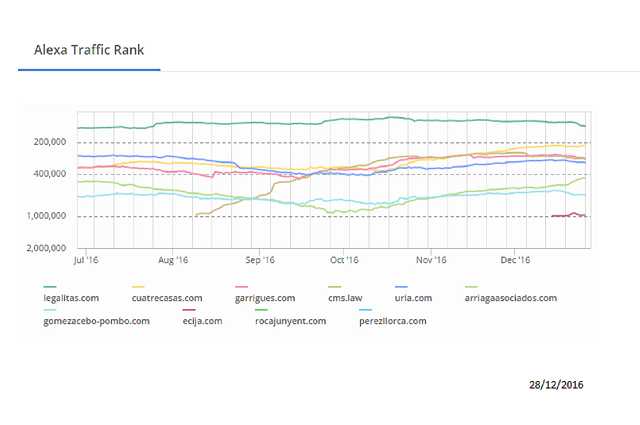The image size is (640, 425).
Task: Select the perezllorca.com legend label
Action: pyautogui.click(x=393, y=321)
